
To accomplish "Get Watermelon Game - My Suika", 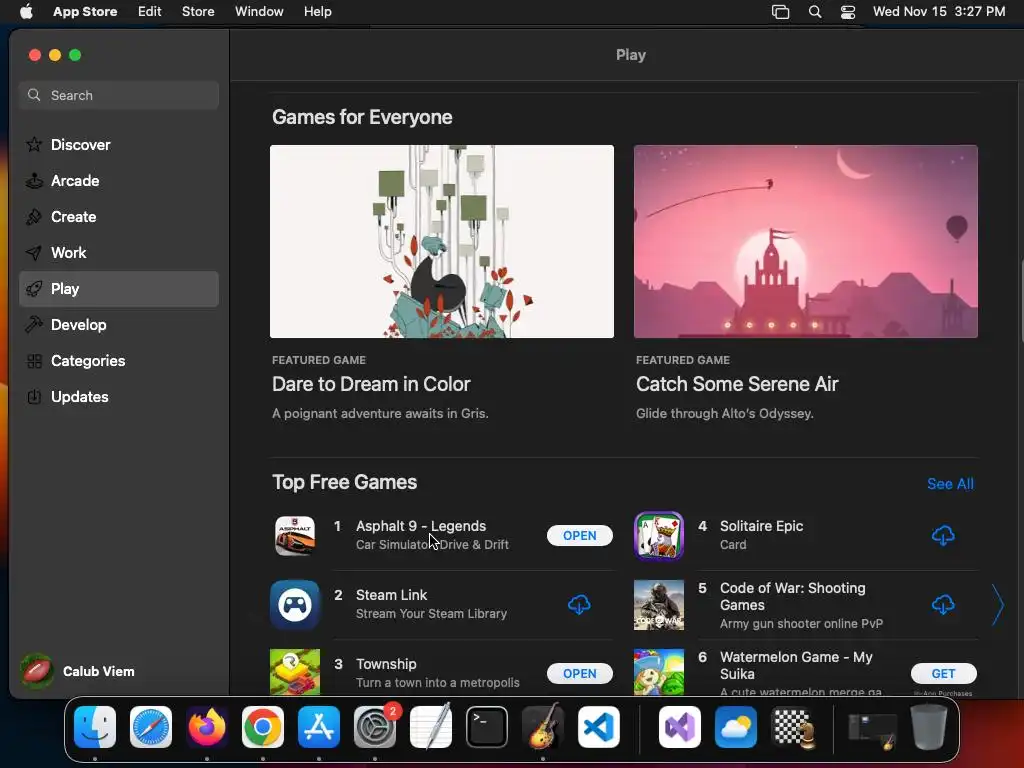I will pos(943,673).
